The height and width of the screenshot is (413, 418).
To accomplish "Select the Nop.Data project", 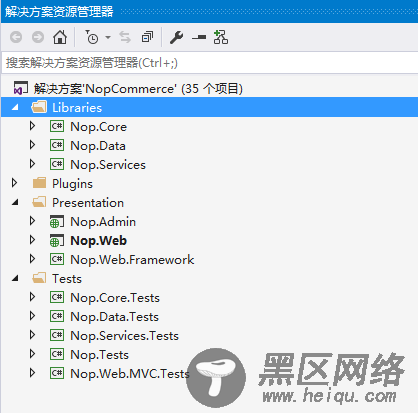I will pos(98,146).
